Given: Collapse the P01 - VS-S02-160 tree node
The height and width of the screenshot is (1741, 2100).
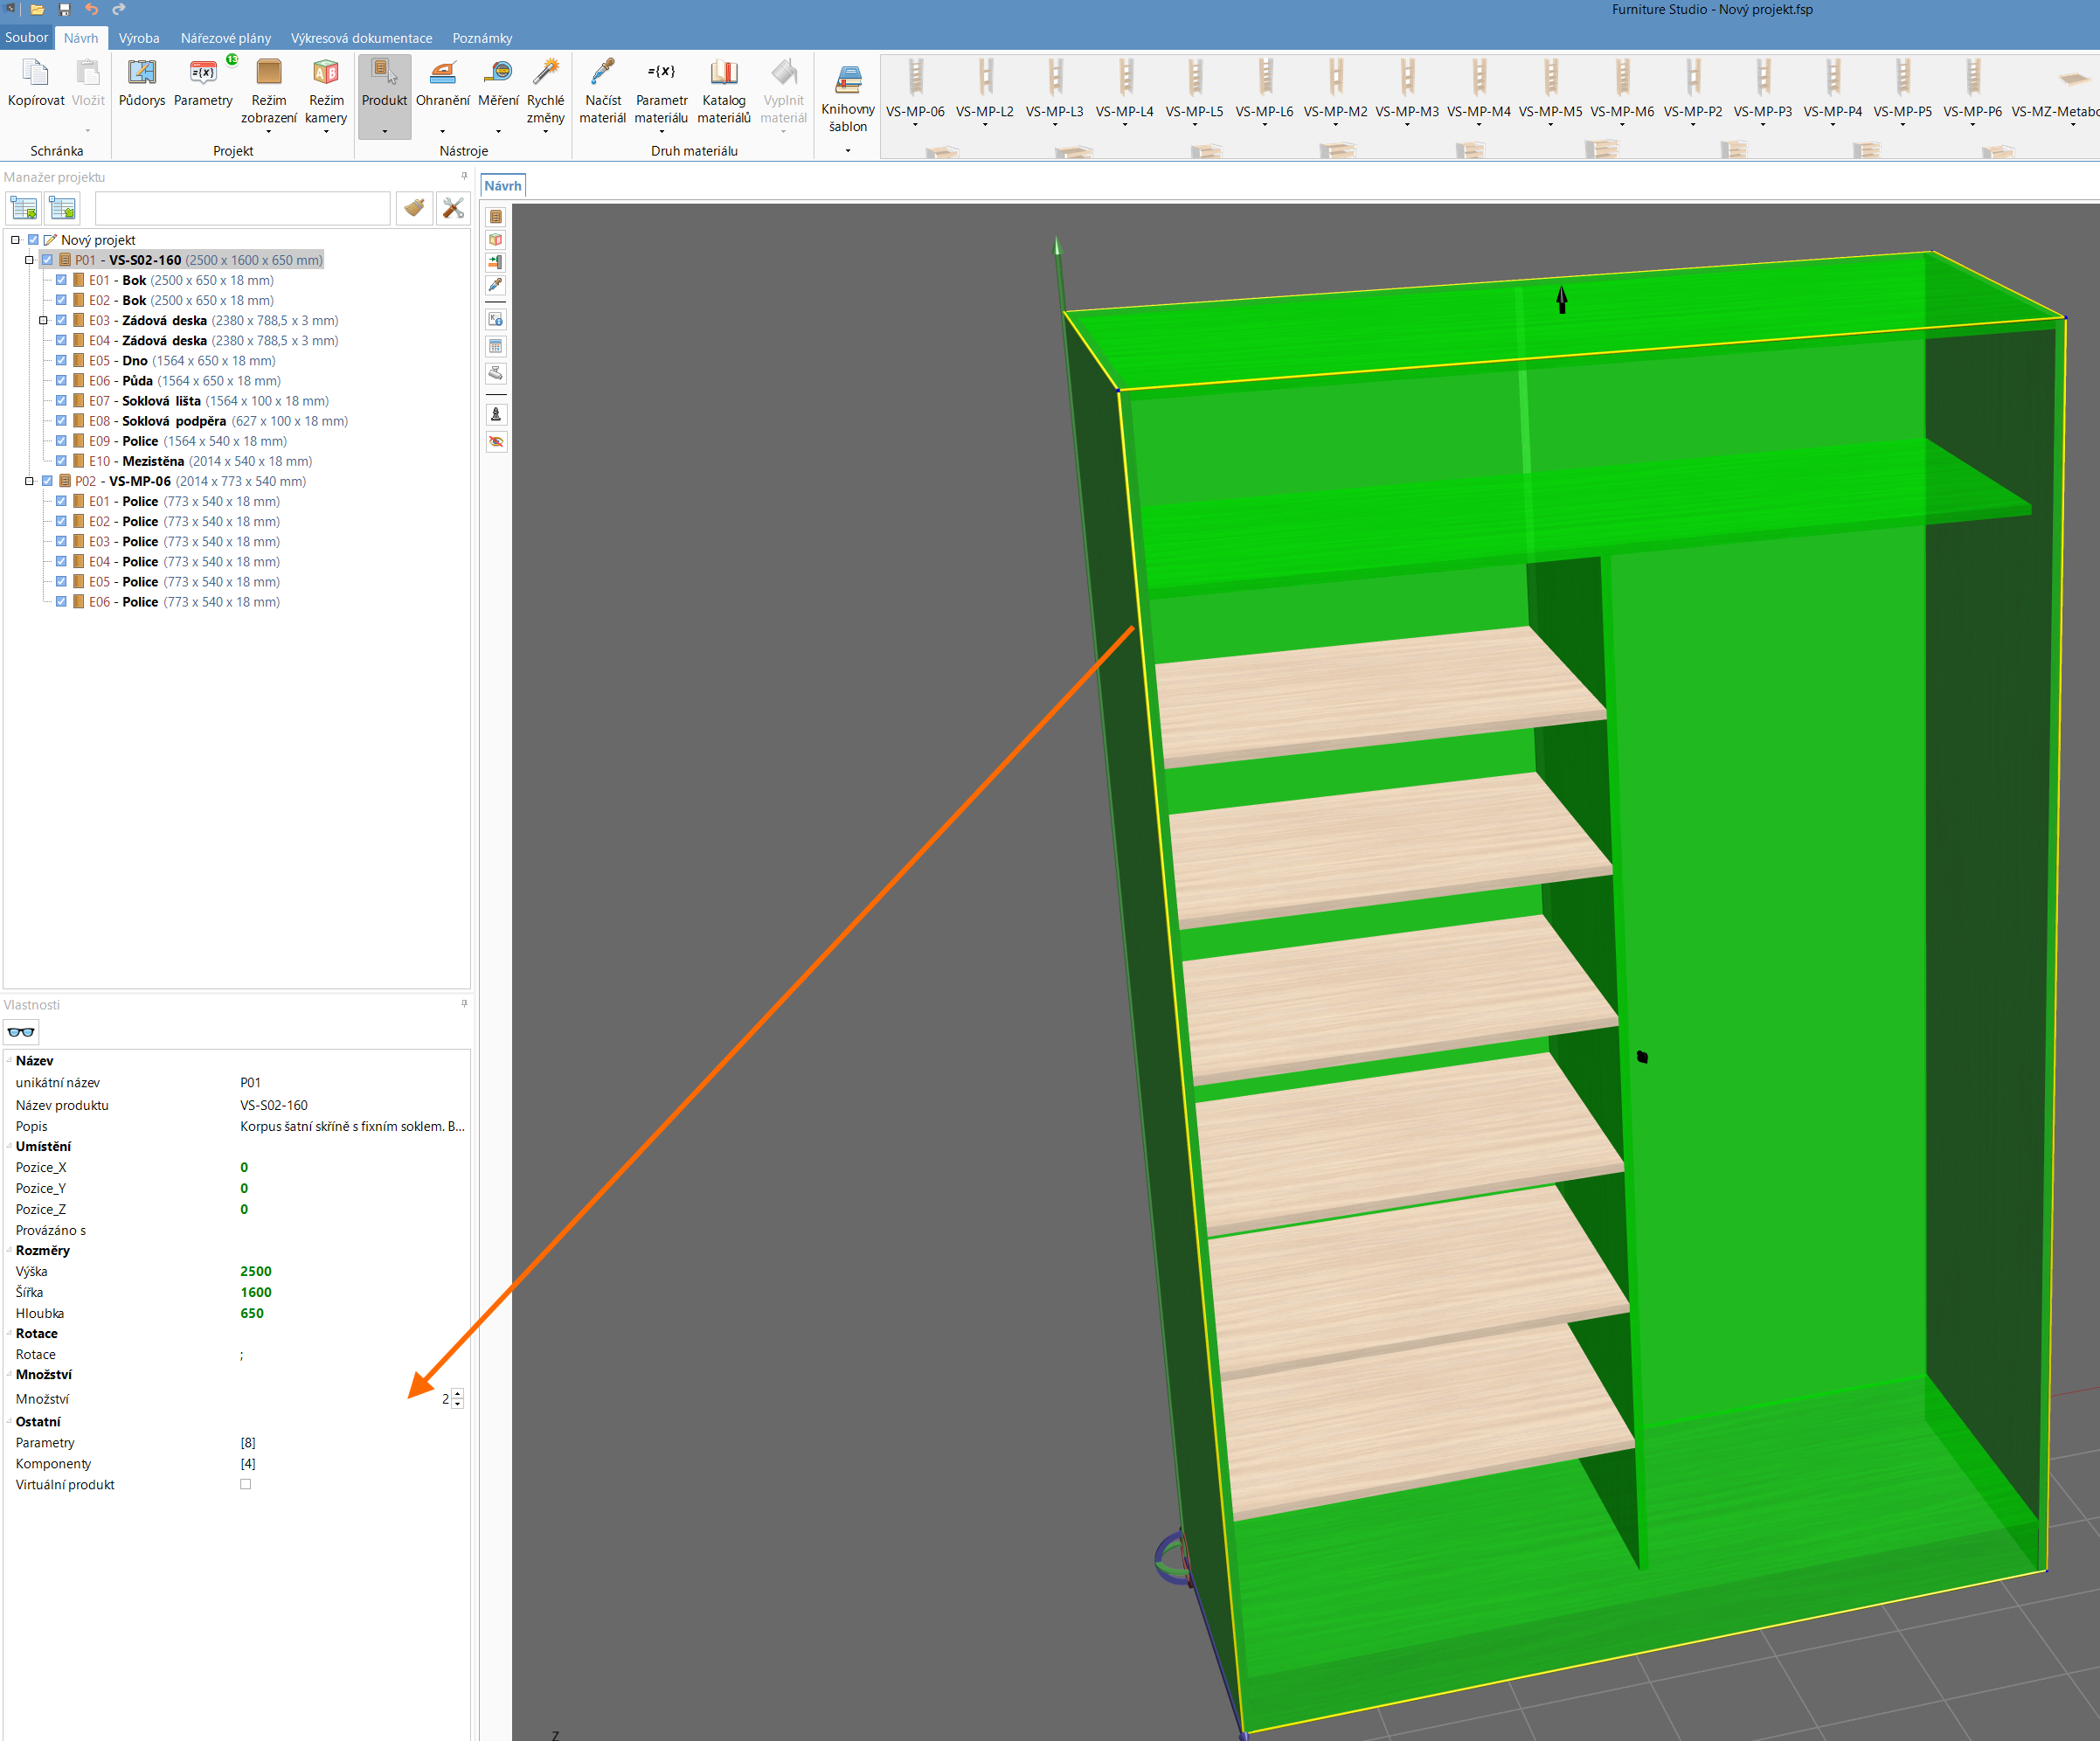Looking at the screenshot, I should [30, 260].
